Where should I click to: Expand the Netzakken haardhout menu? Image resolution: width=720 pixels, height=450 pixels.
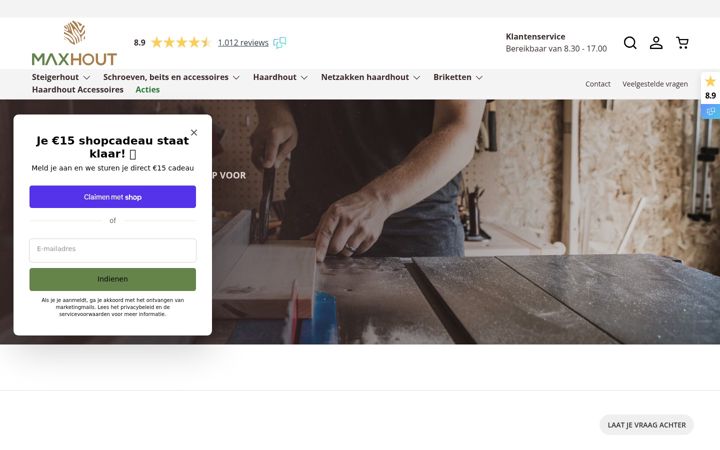pos(371,77)
